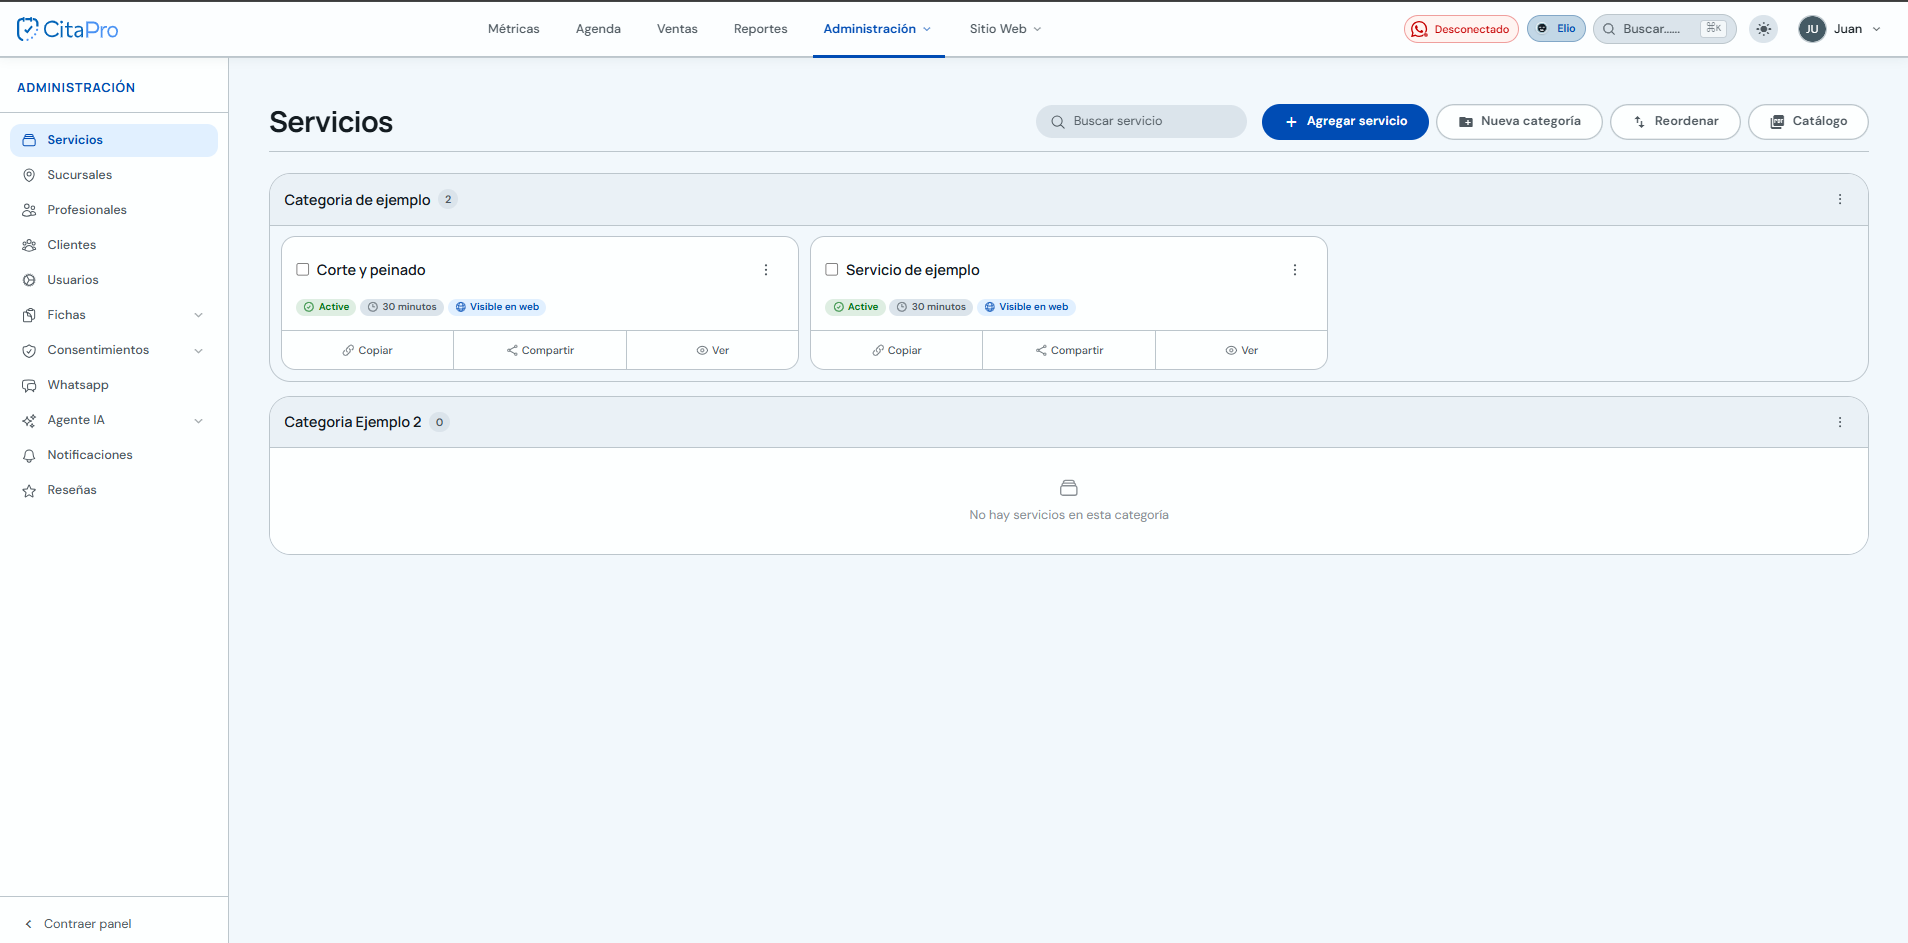Click the Profesionales people icon
Viewport: 1908px width, 943px height.
(x=29, y=210)
